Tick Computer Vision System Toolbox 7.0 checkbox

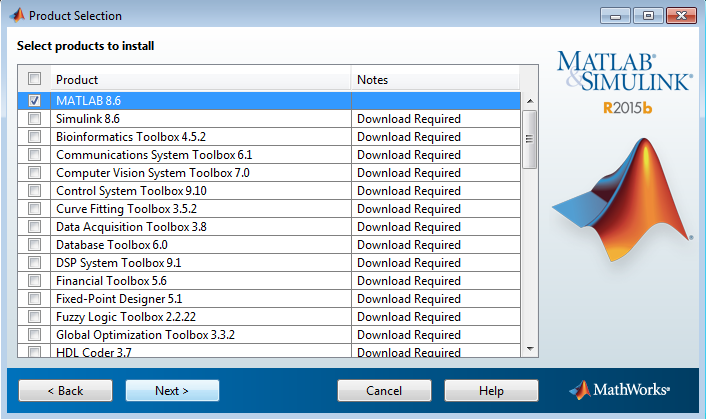coord(34,172)
